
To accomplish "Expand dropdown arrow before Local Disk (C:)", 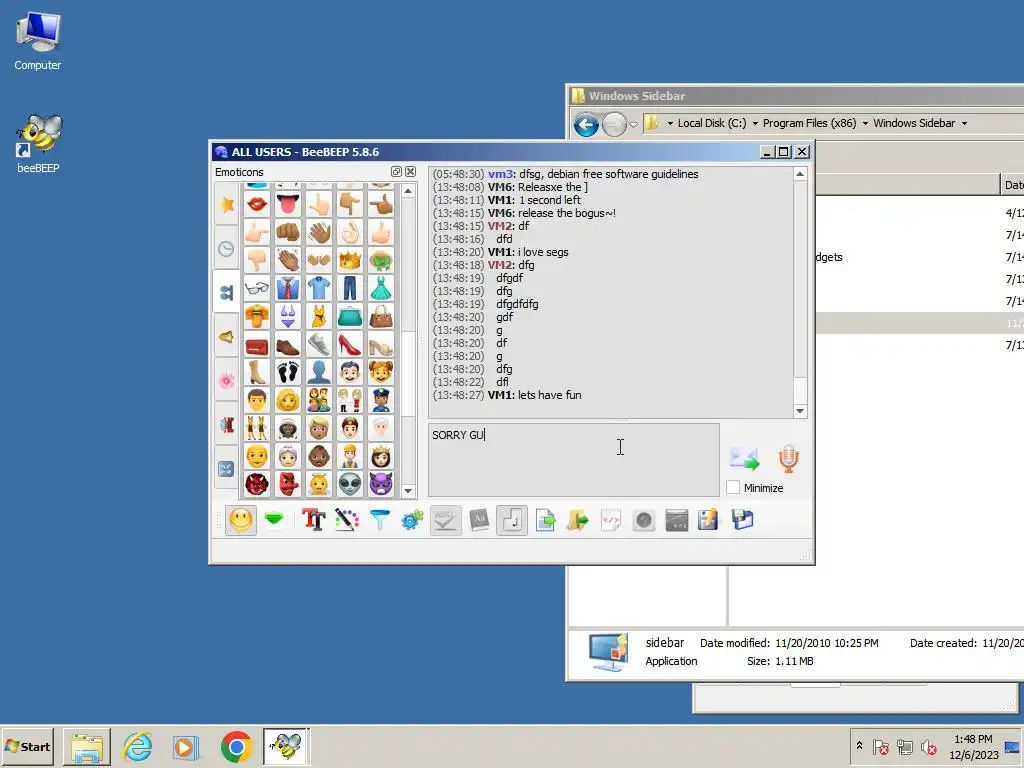I will (x=669, y=123).
